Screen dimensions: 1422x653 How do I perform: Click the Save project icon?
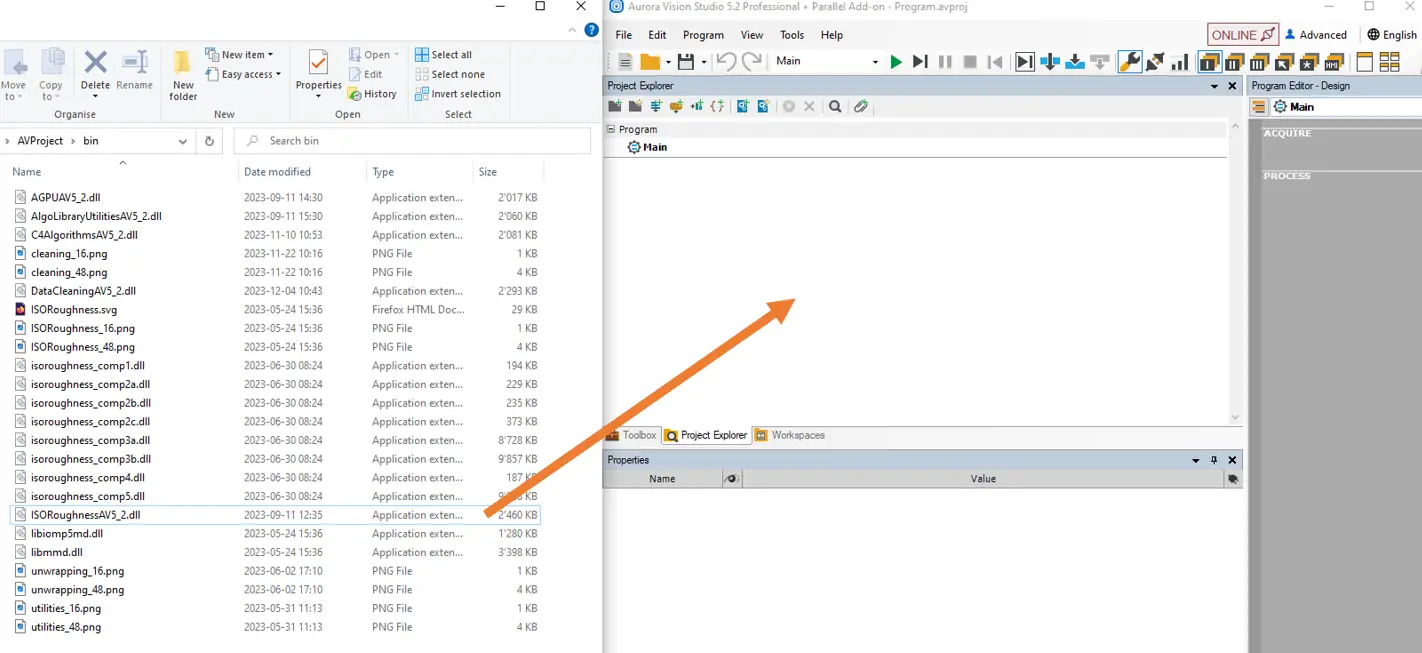[686, 62]
